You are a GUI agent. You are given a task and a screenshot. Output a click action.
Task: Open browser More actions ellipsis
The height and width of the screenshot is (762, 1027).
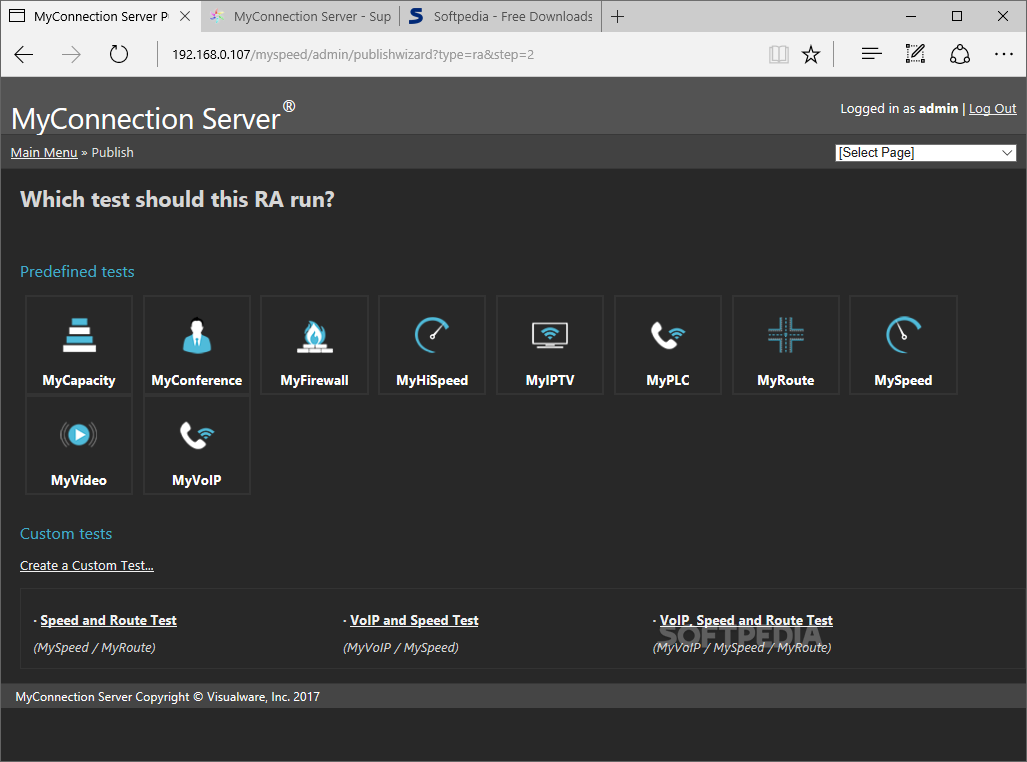point(1003,54)
